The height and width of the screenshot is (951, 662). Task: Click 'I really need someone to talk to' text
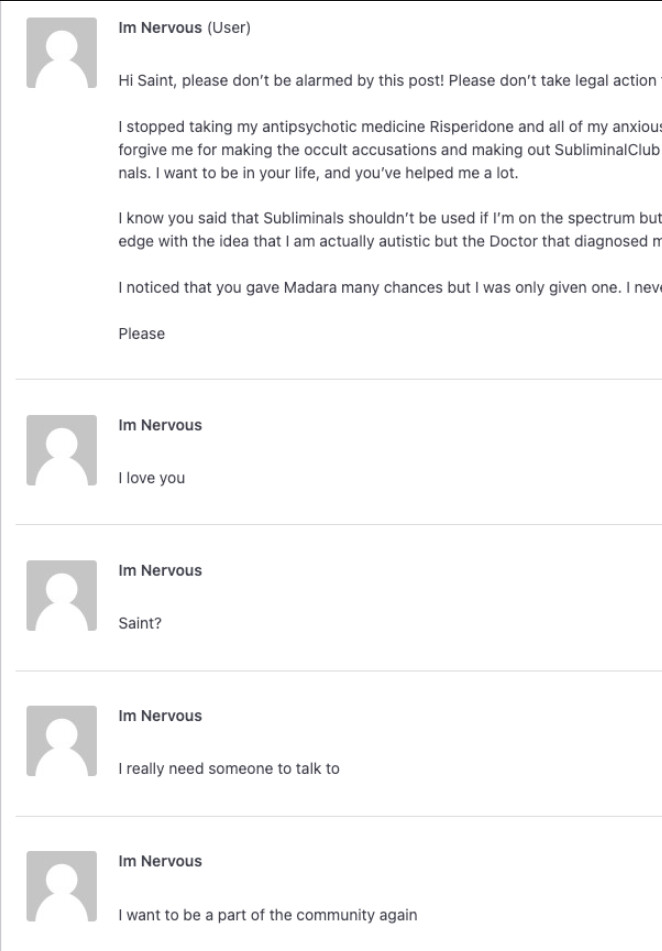point(229,769)
